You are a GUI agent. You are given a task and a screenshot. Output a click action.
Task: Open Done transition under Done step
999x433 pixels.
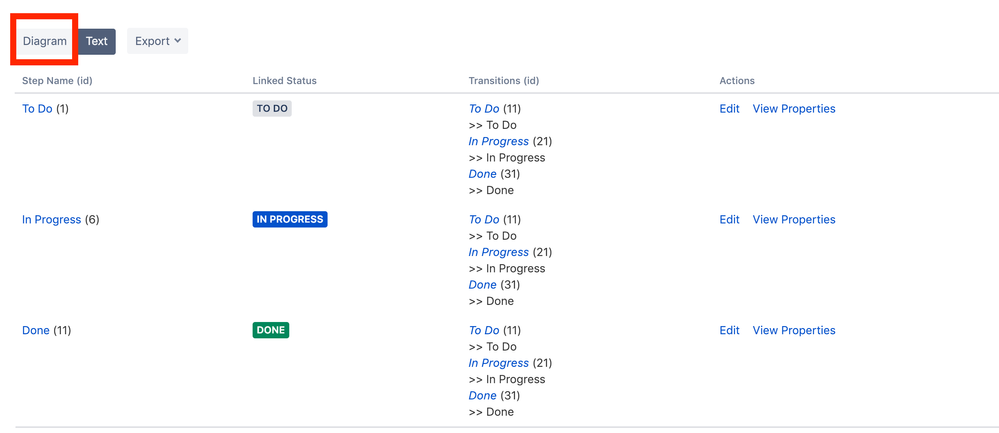pyautogui.click(x=482, y=396)
